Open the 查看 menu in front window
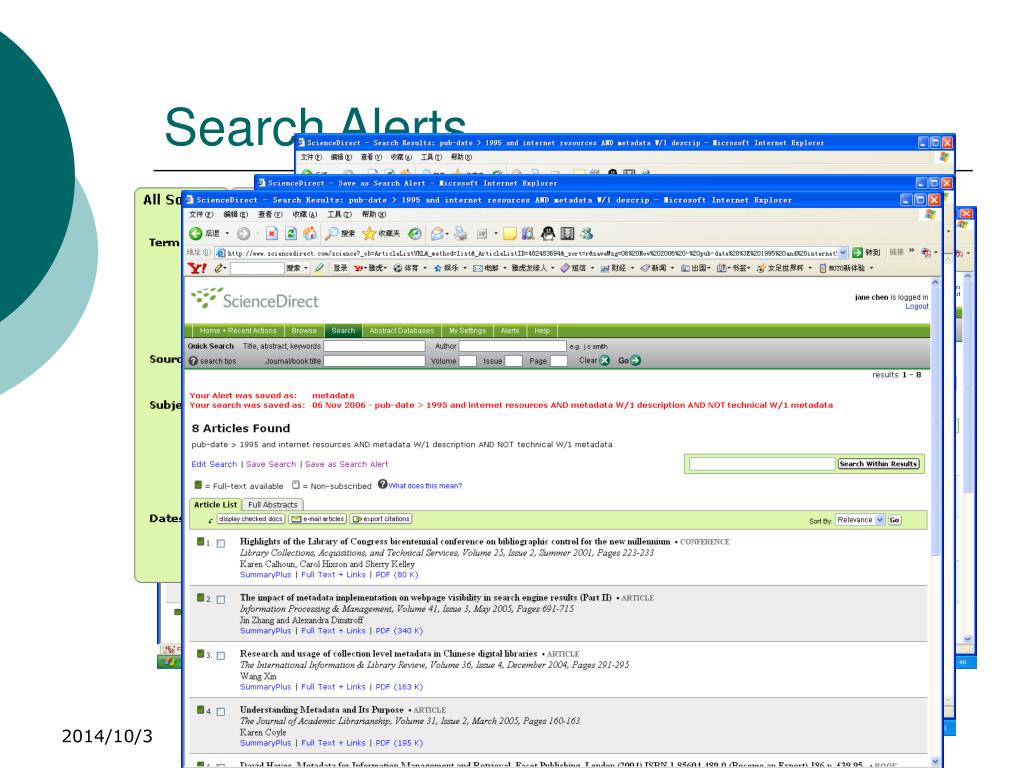The height and width of the screenshot is (768, 1024). pyautogui.click(x=270, y=214)
